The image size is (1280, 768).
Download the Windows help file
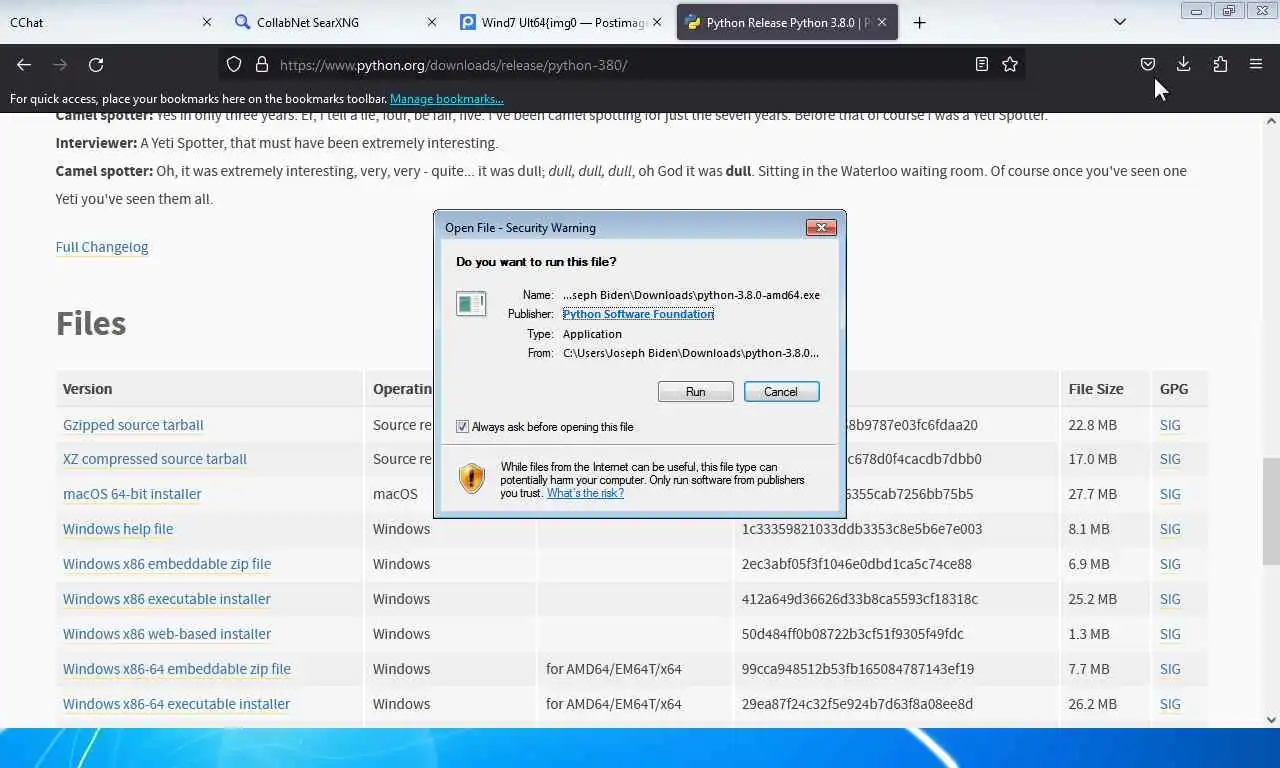118,529
